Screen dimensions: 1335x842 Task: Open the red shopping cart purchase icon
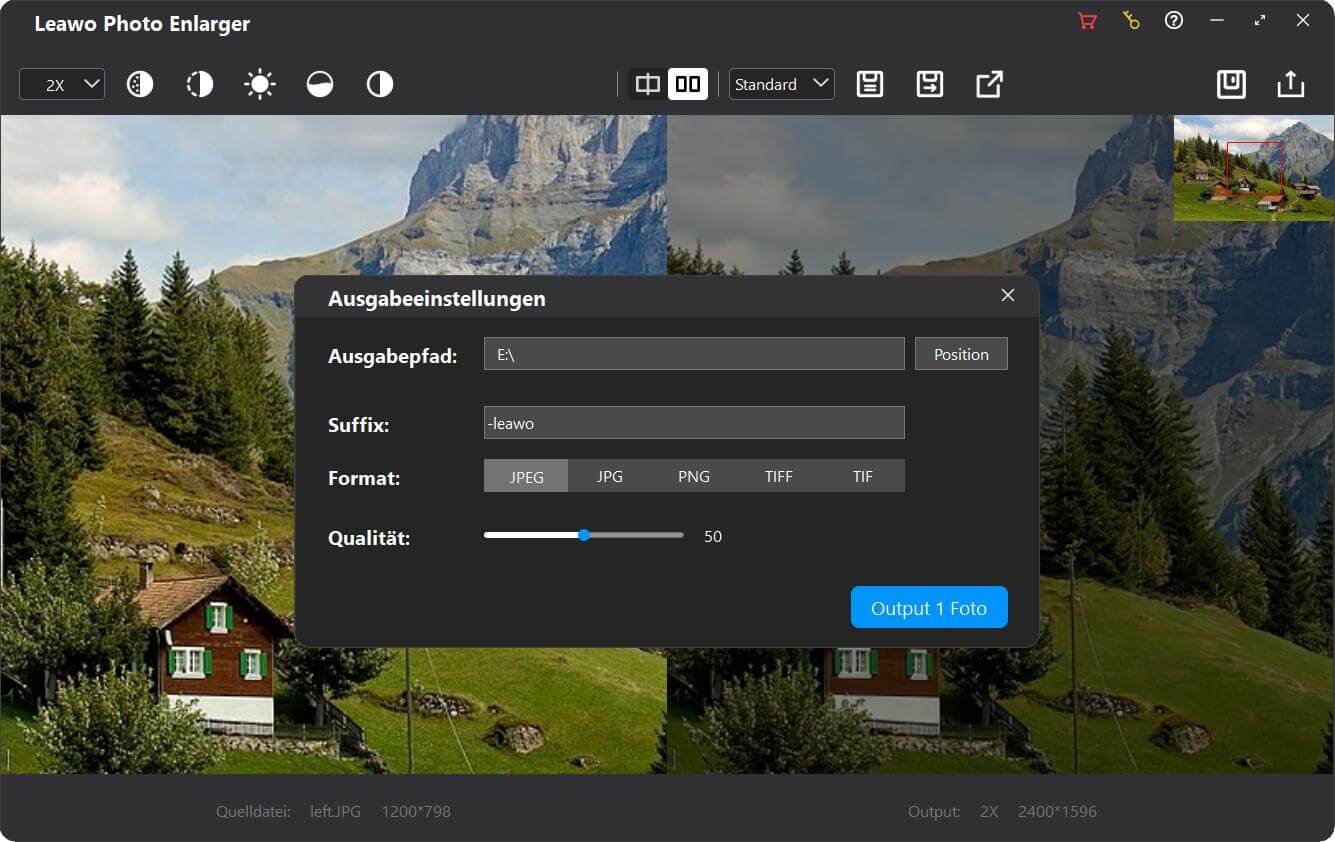click(x=1087, y=21)
